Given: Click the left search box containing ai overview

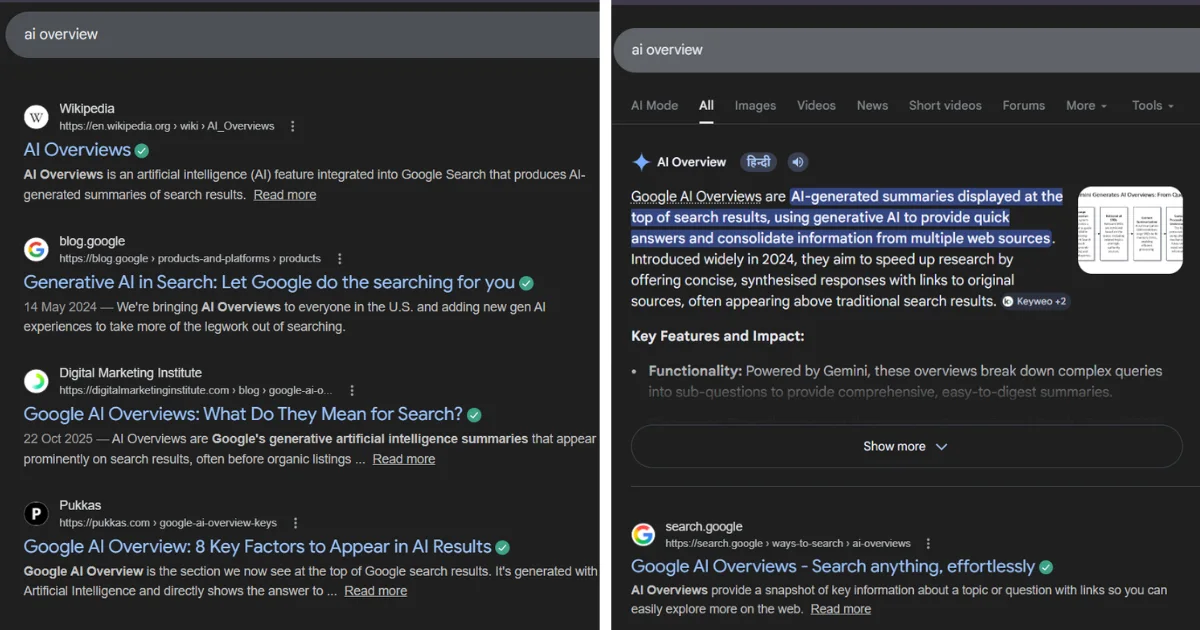Looking at the screenshot, I should [x=300, y=34].
